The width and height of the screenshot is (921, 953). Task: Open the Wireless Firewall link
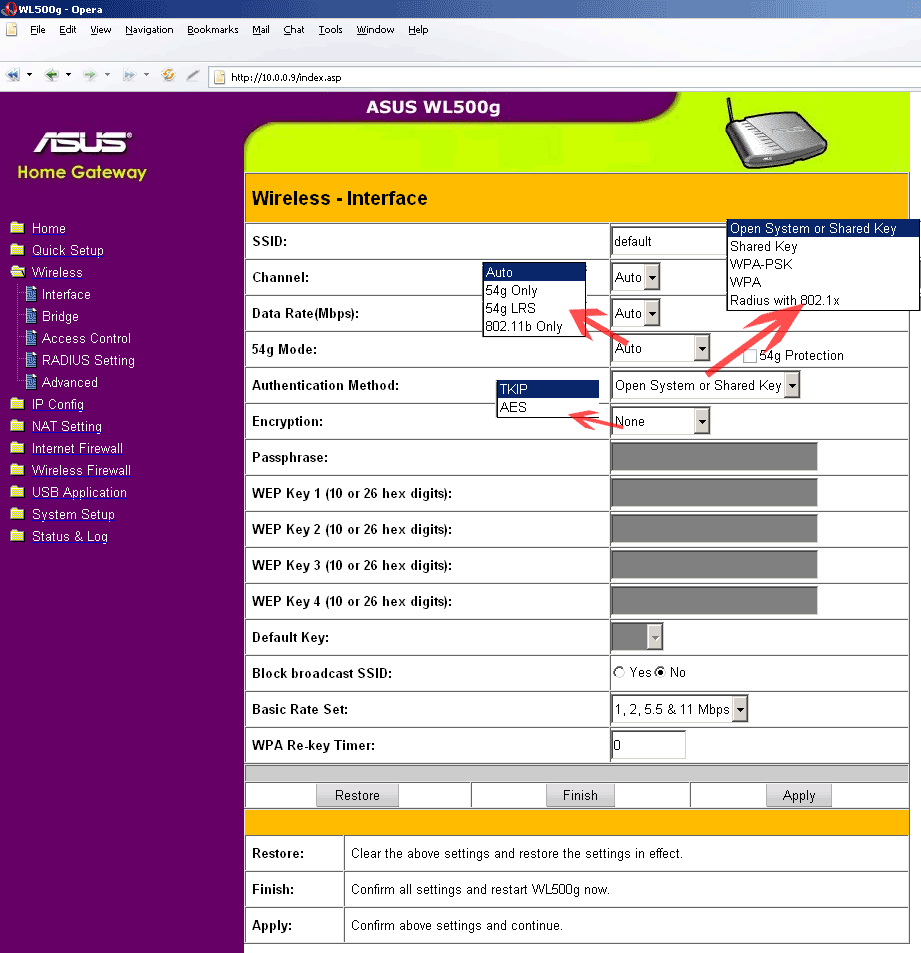pyautogui.click(x=81, y=470)
